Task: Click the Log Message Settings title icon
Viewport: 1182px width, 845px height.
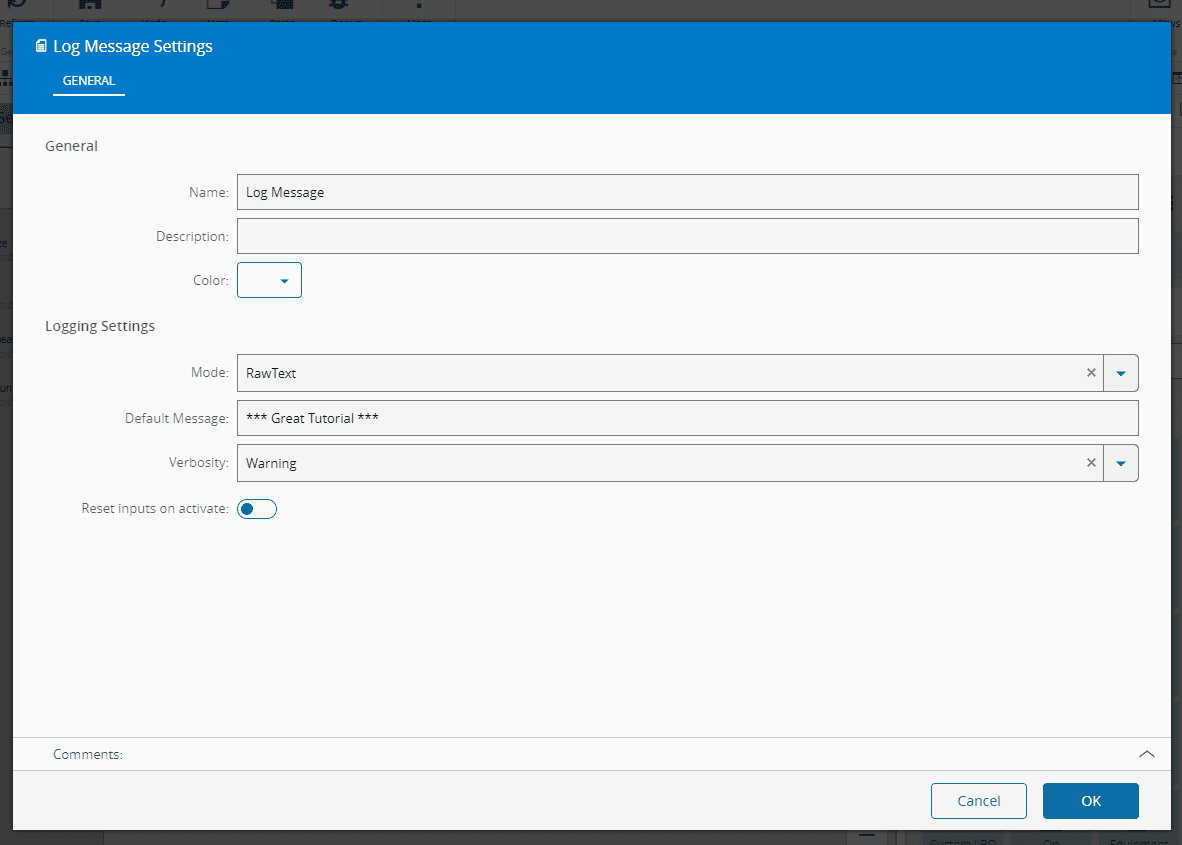Action: [41, 46]
